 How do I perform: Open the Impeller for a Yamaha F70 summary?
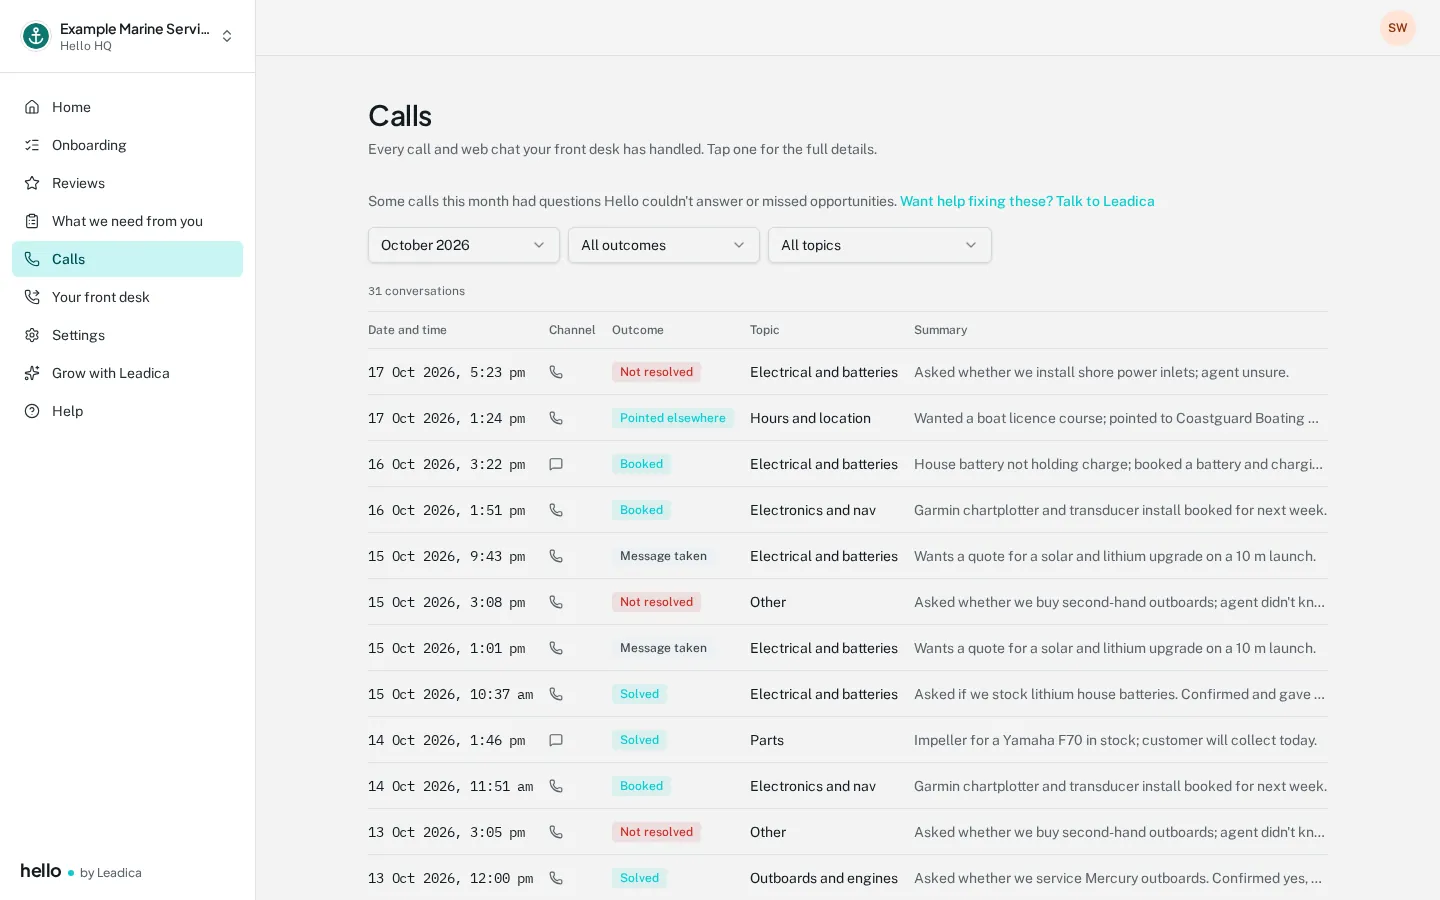coord(1115,740)
